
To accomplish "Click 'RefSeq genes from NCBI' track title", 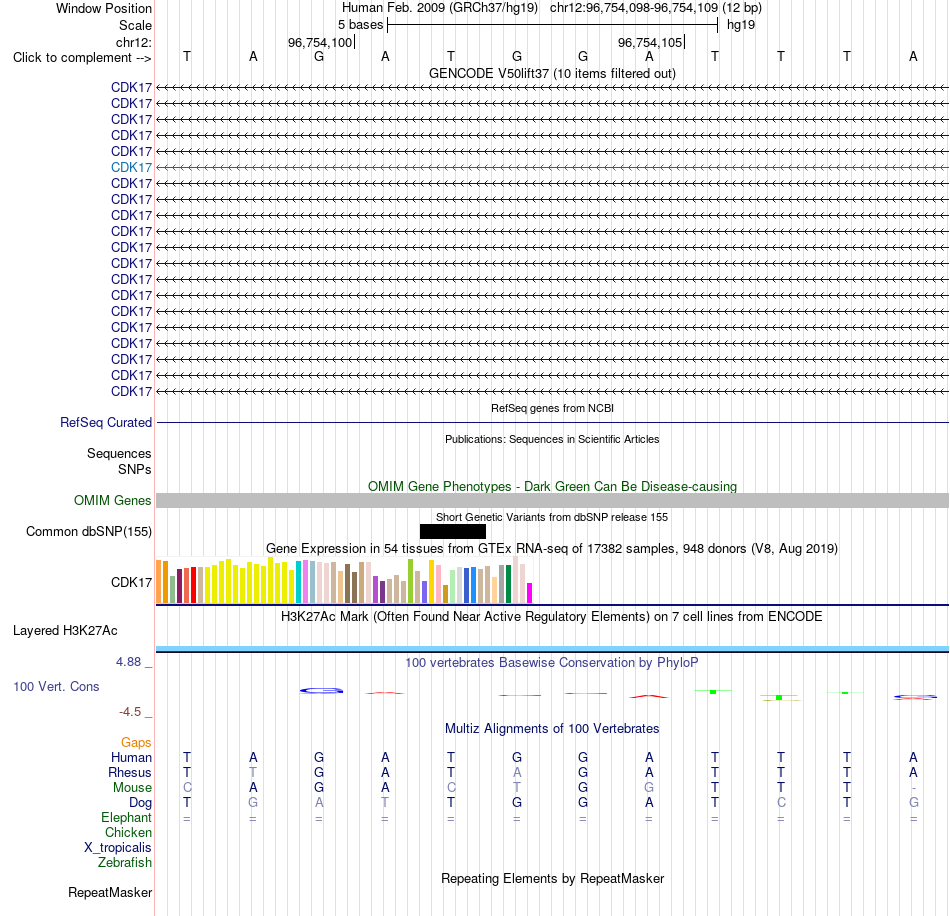I will 552,408.
